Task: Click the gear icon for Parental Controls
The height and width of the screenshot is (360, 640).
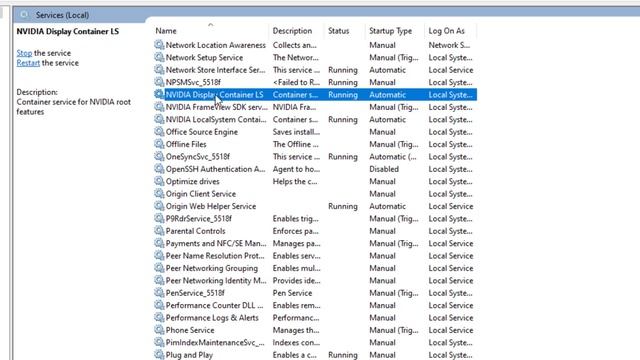Action: (159, 231)
